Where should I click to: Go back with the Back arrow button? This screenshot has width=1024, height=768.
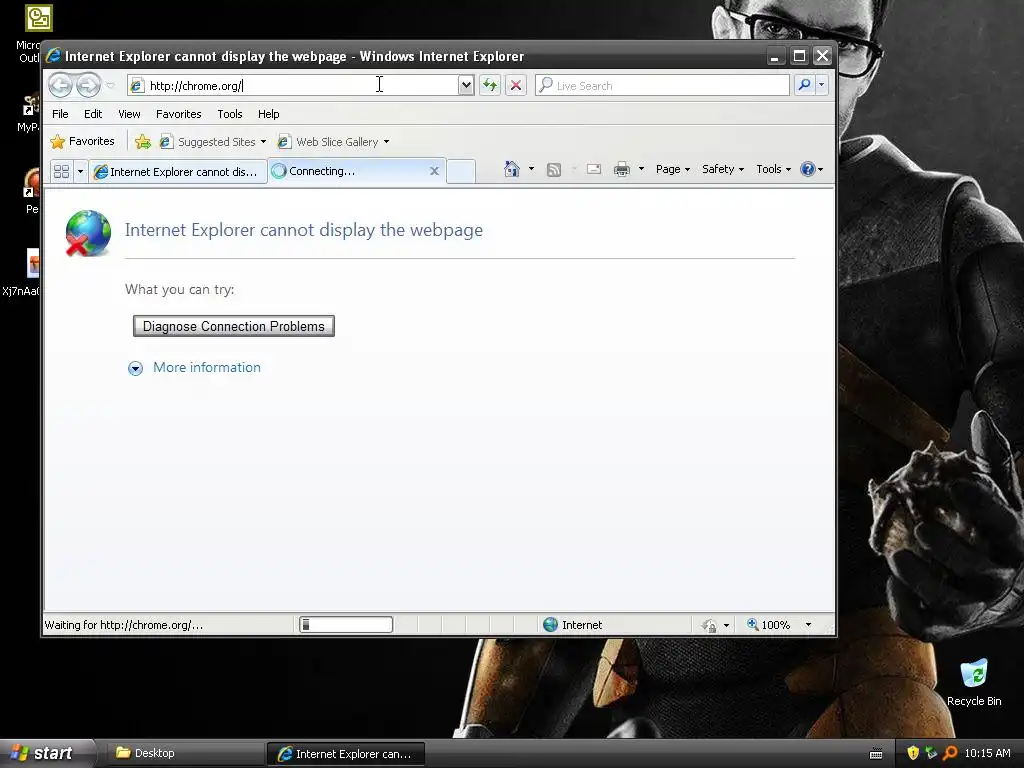[60, 85]
